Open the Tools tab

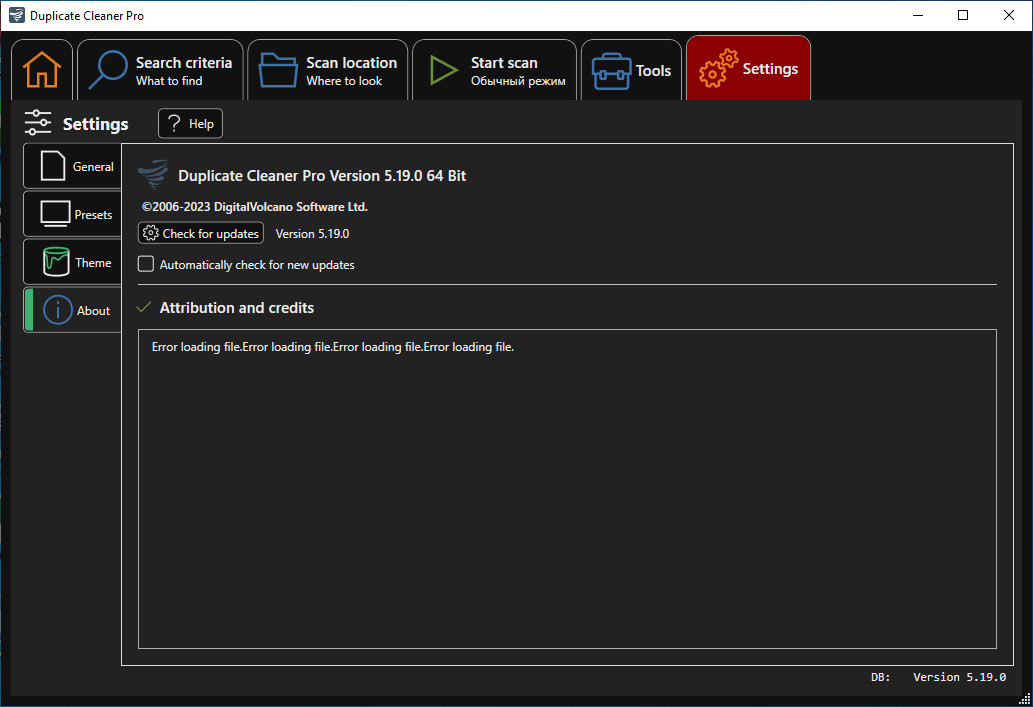(x=631, y=70)
